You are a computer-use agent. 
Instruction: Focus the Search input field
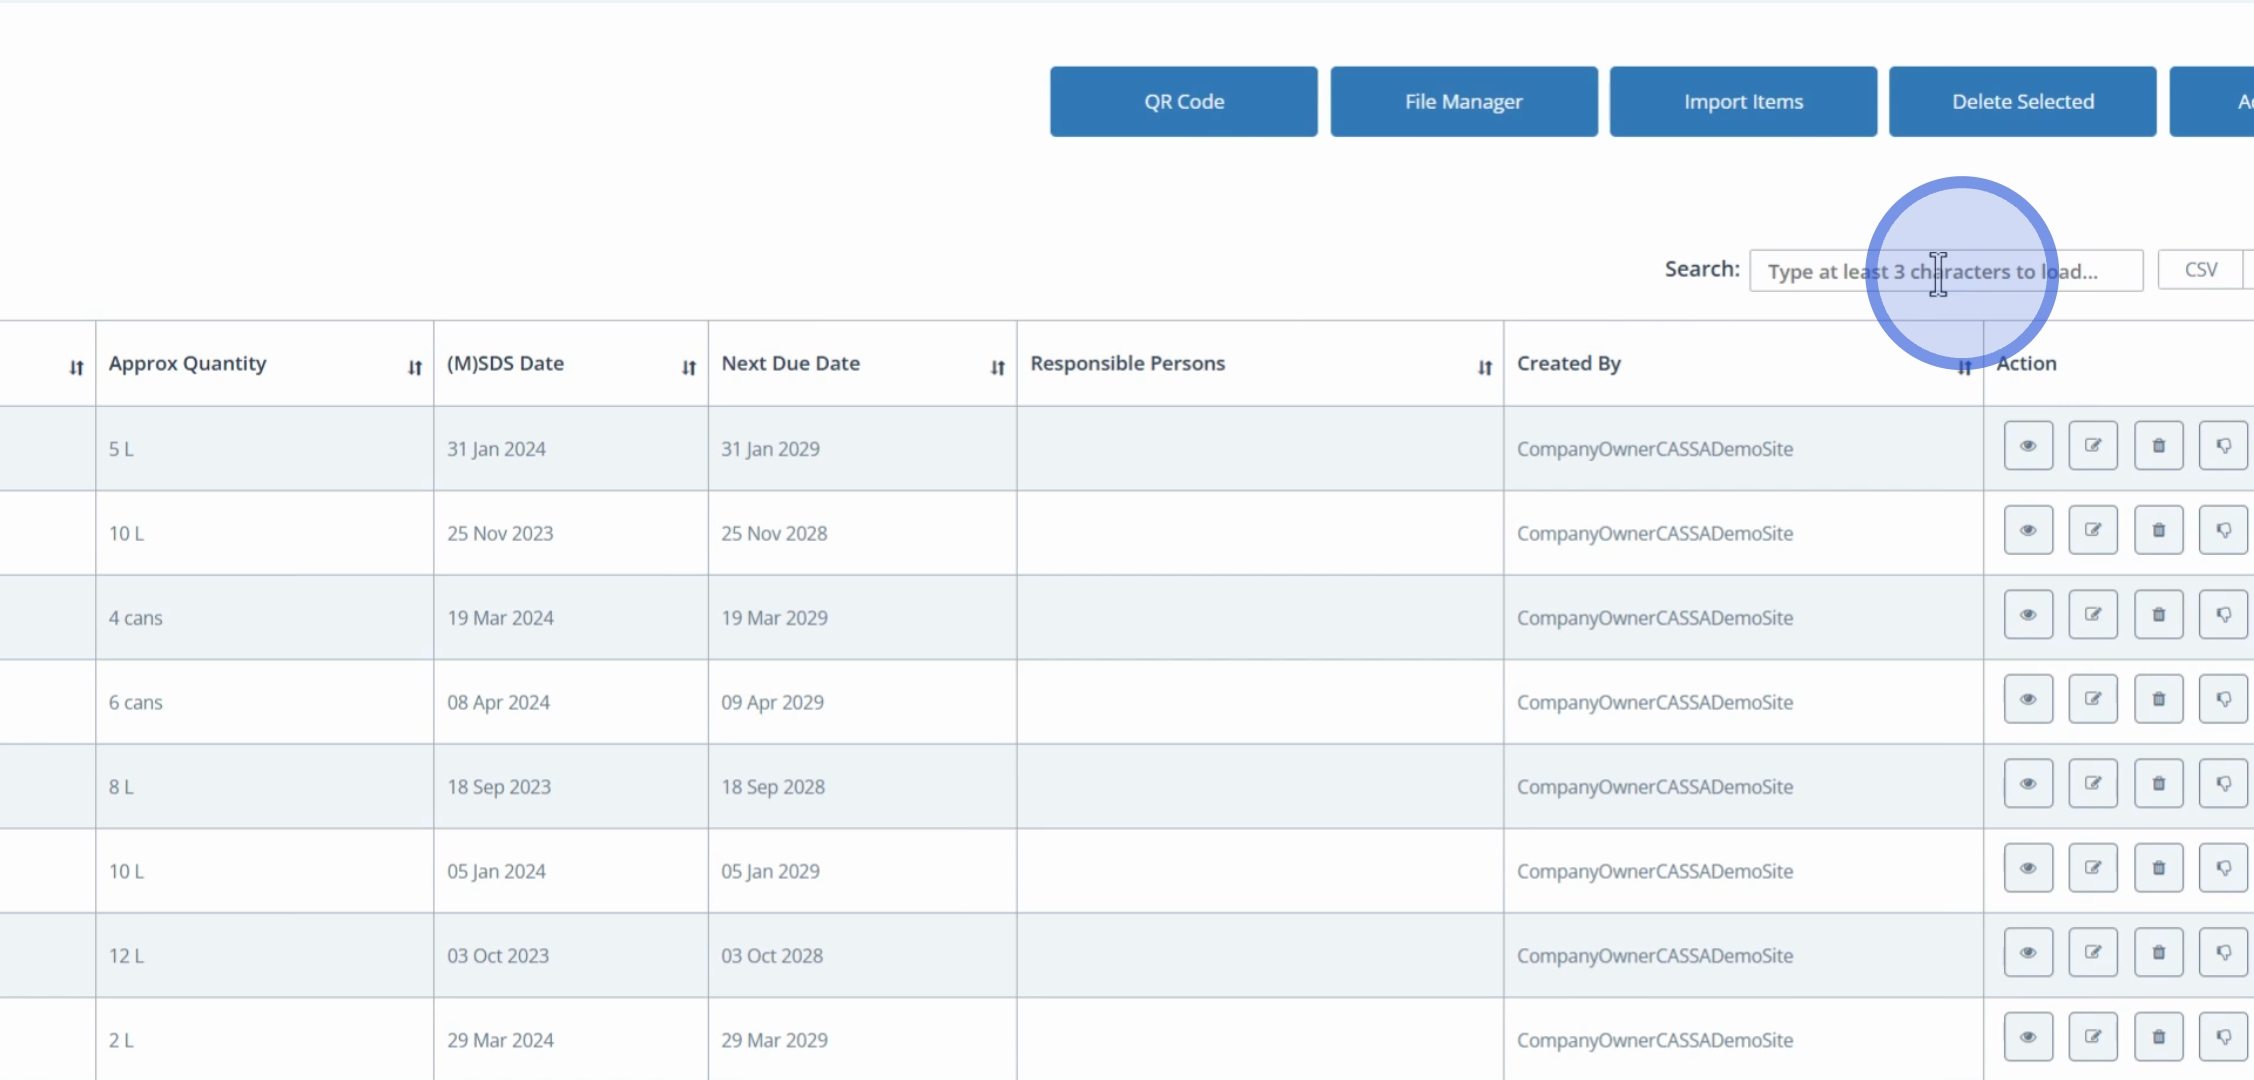pyautogui.click(x=1945, y=271)
